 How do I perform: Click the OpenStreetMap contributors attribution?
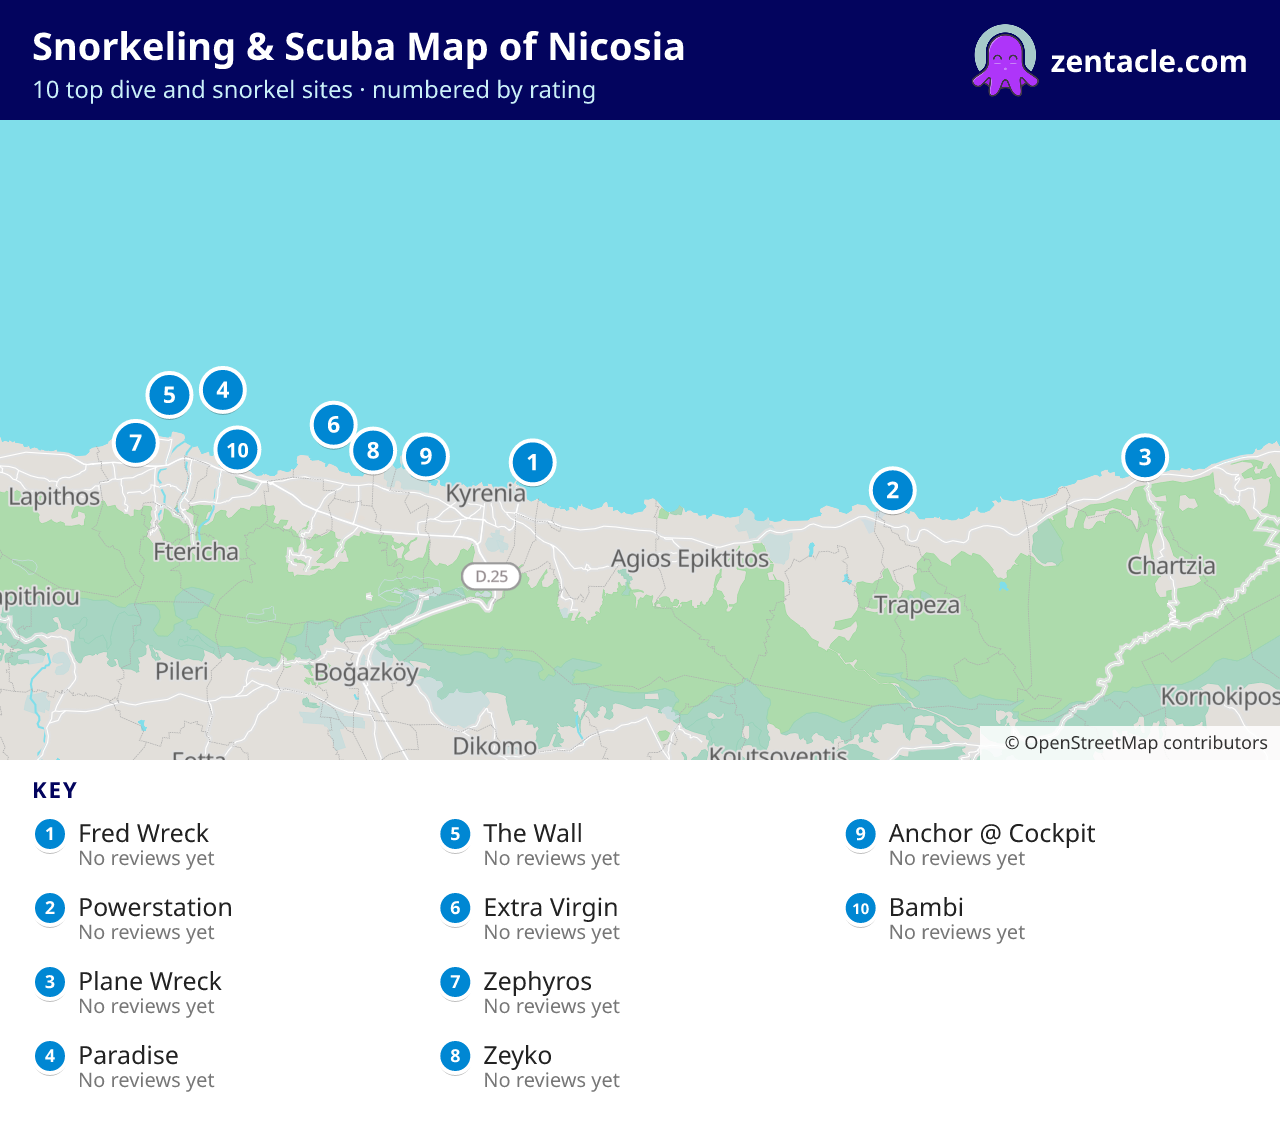1135,743
